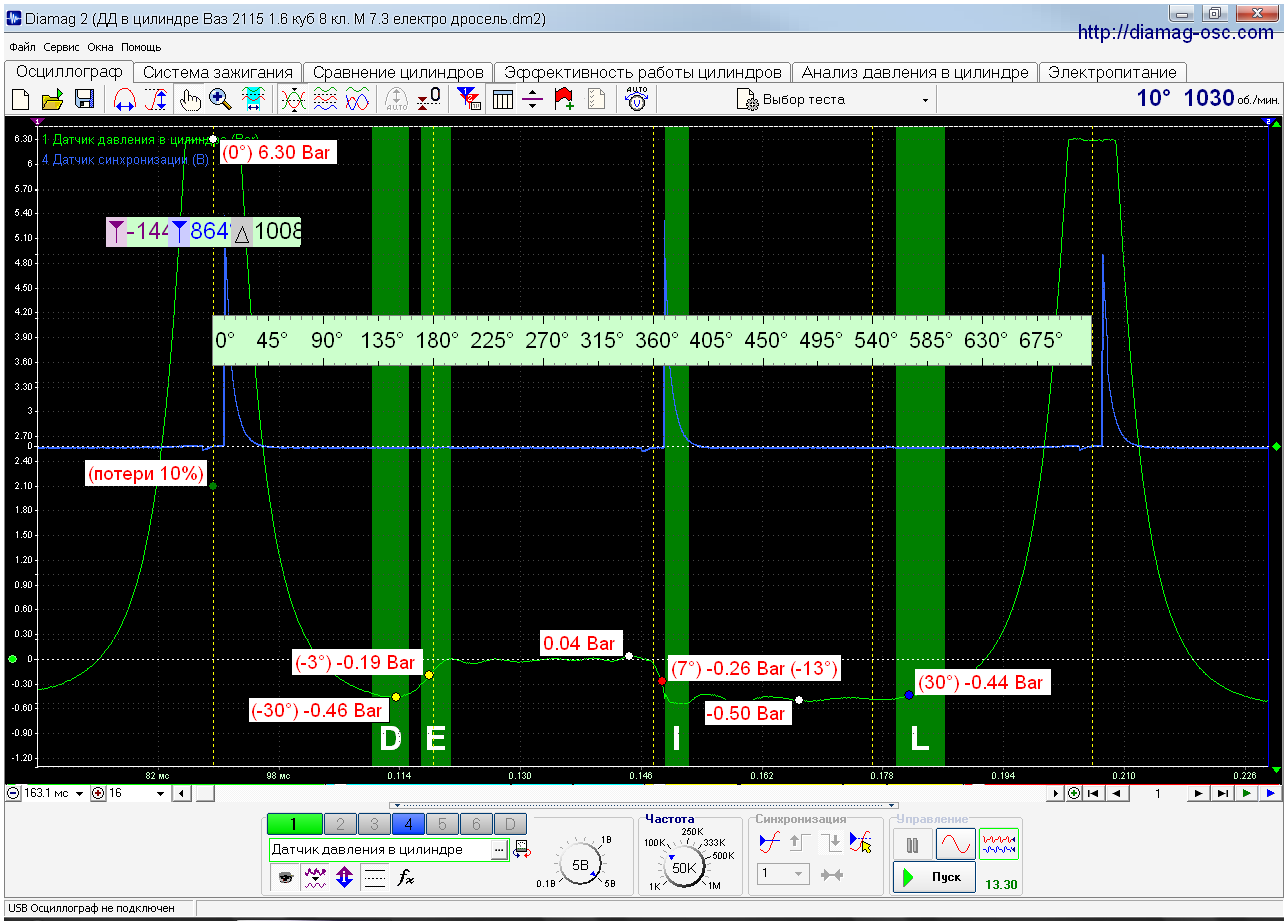Switch to Анализ давления в цилиндре tab
1288x921 pixels.
[x=915, y=72]
